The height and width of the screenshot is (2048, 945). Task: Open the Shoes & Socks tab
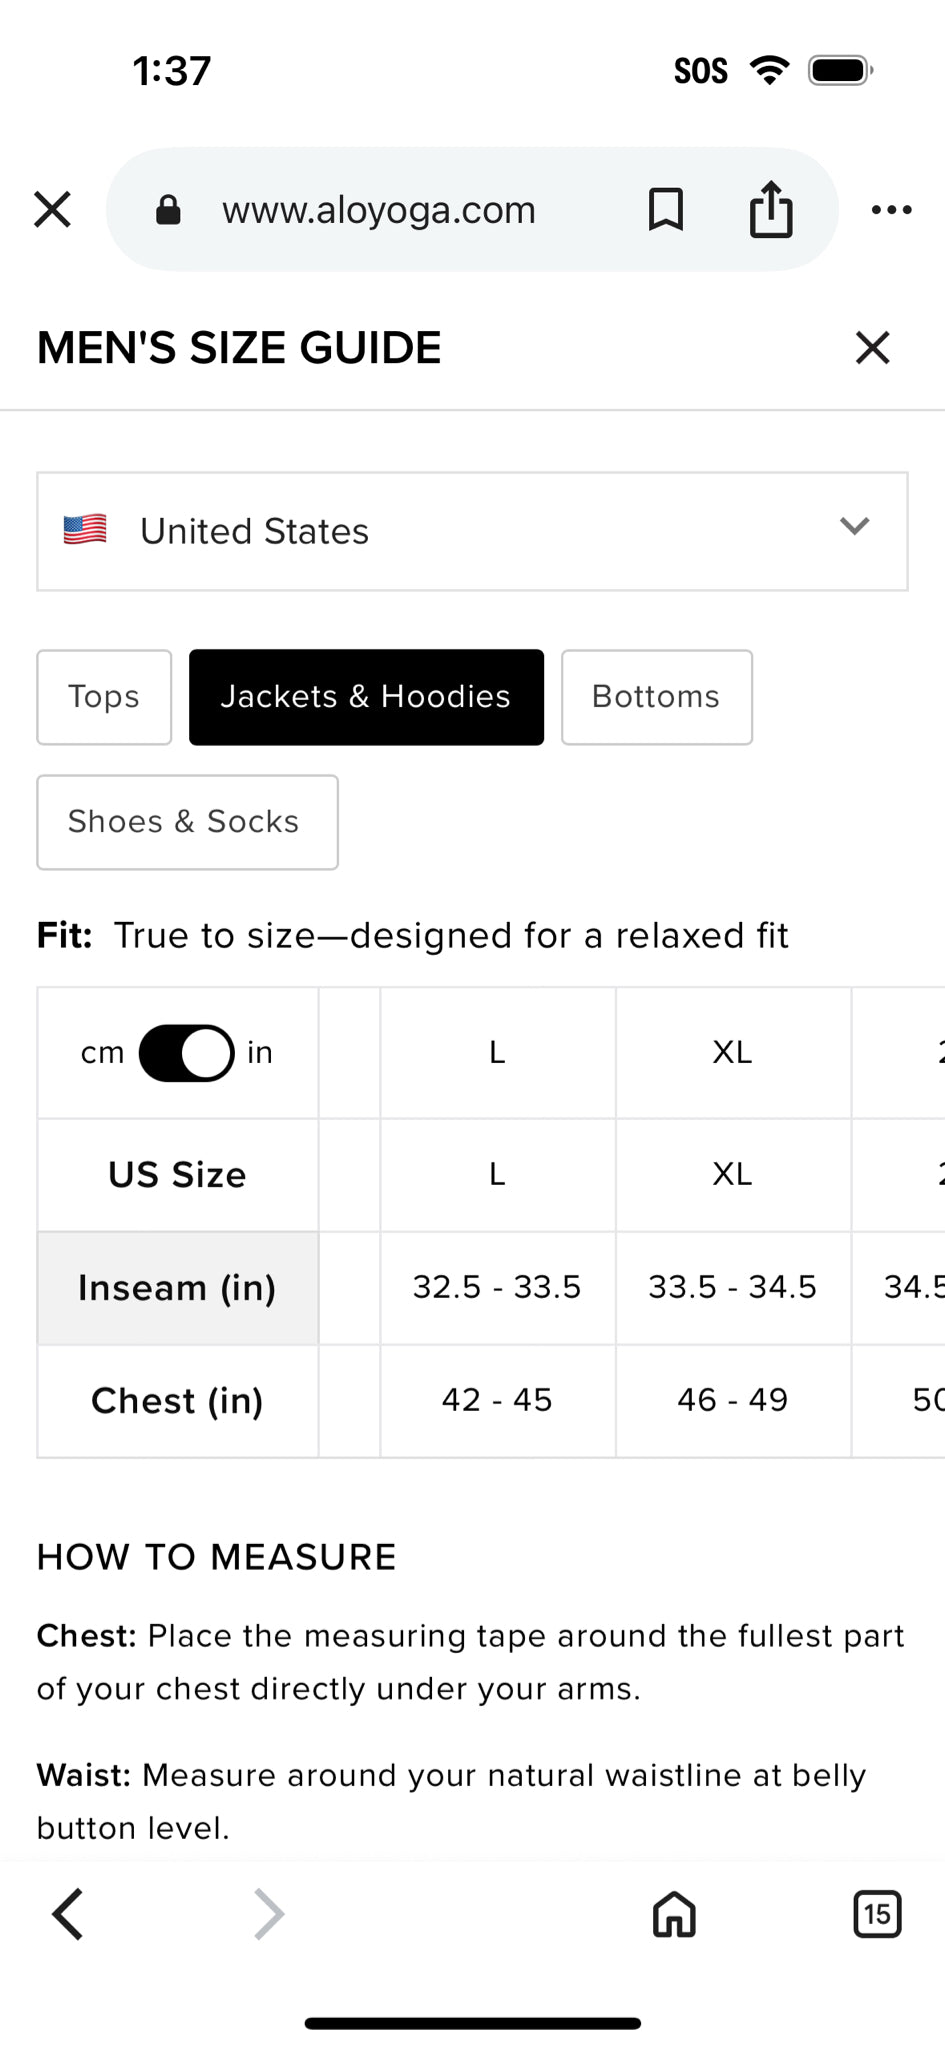pyautogui.click(x=187, y=822)
